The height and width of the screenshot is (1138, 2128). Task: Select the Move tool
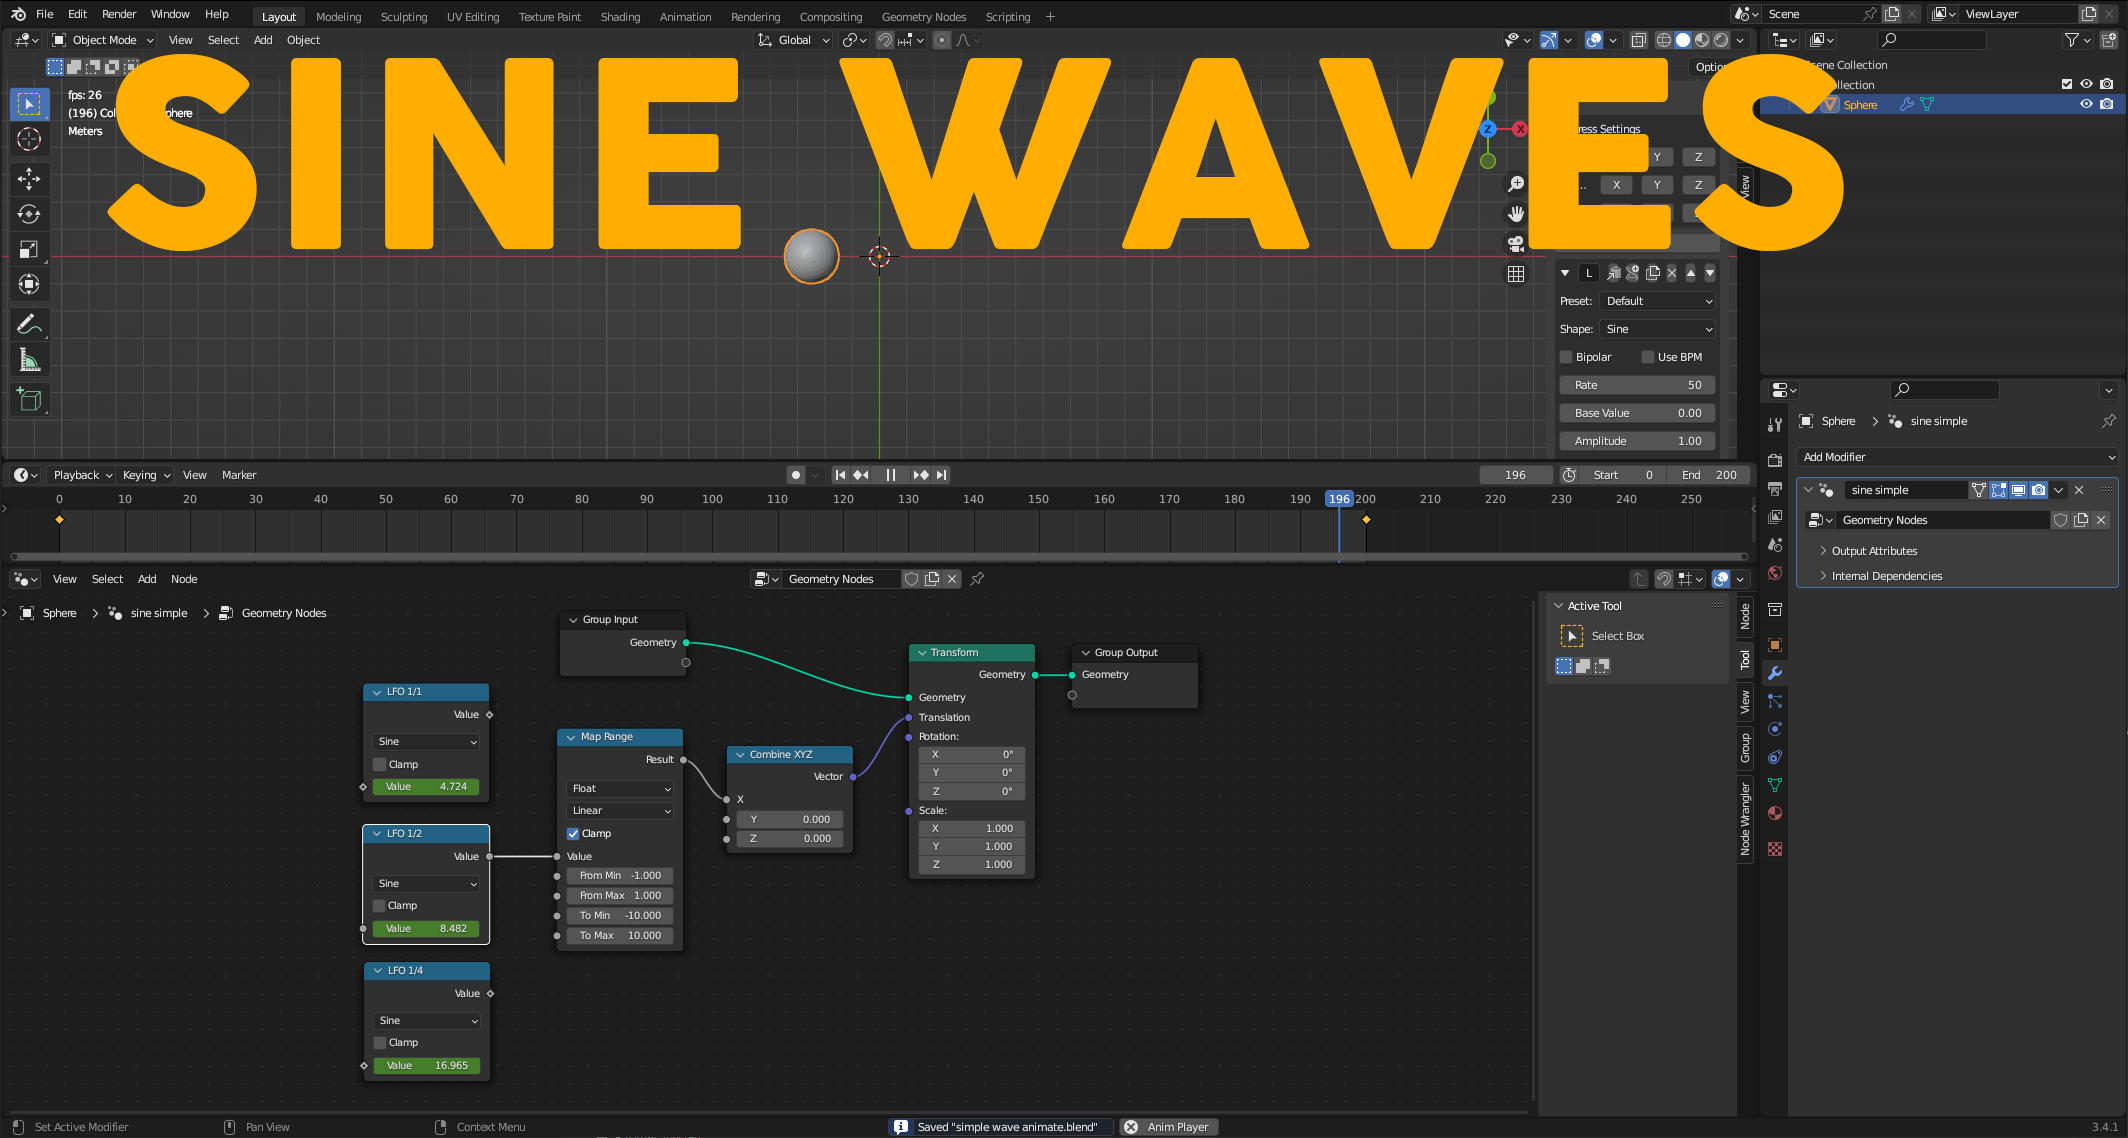(x=29, y=179)
